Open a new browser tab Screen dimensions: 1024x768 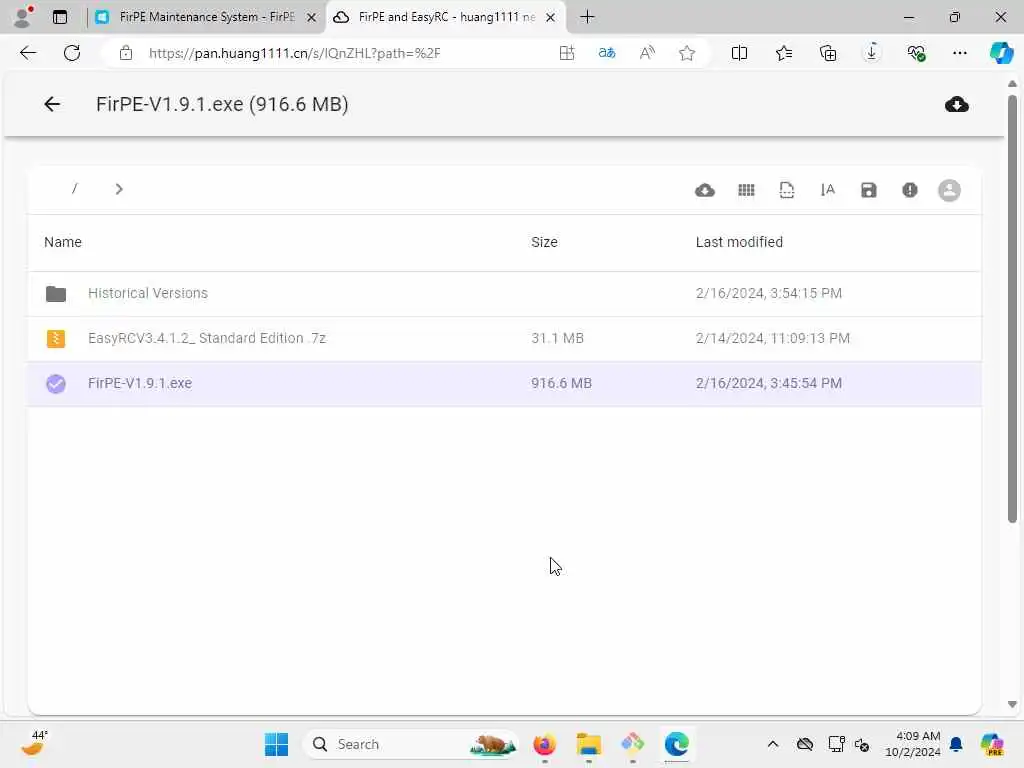point(587,17)
